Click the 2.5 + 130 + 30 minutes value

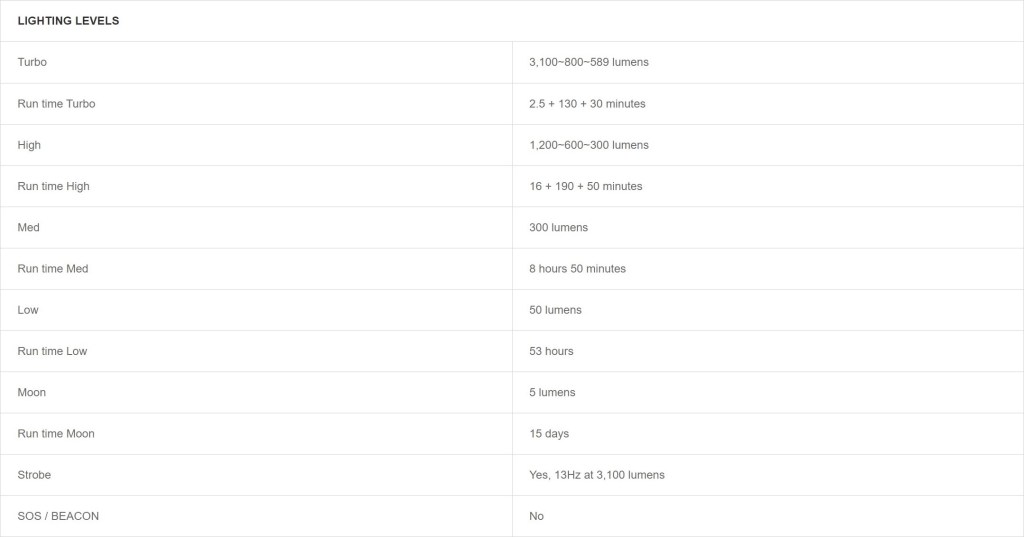coord(587,104)
